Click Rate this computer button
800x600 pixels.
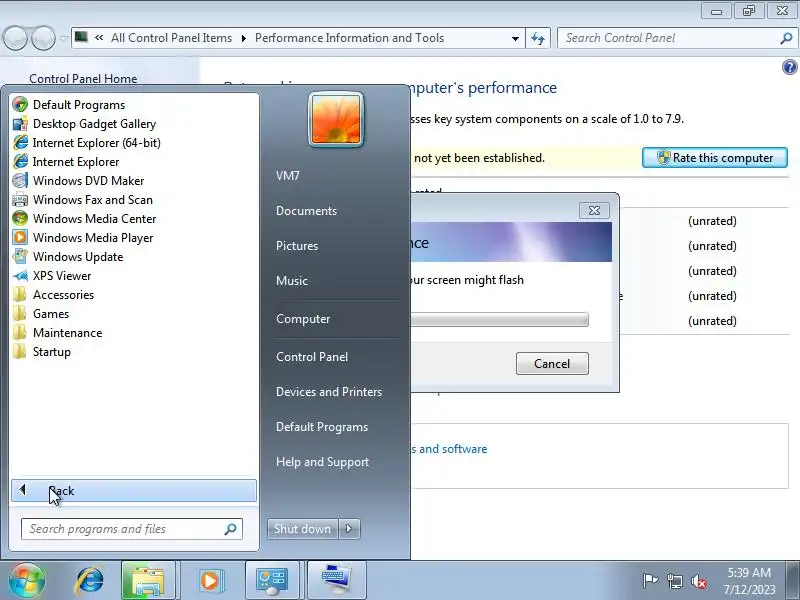pyautogui.click(x=715, y=158)
